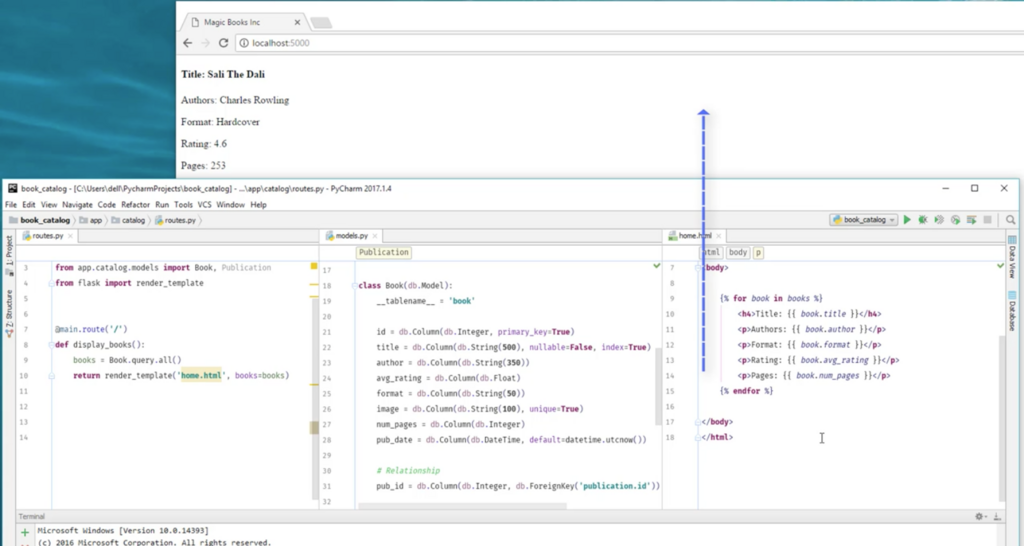Click the Stop process square icon
Screen dimensions: 1024x546
point(987,220)
